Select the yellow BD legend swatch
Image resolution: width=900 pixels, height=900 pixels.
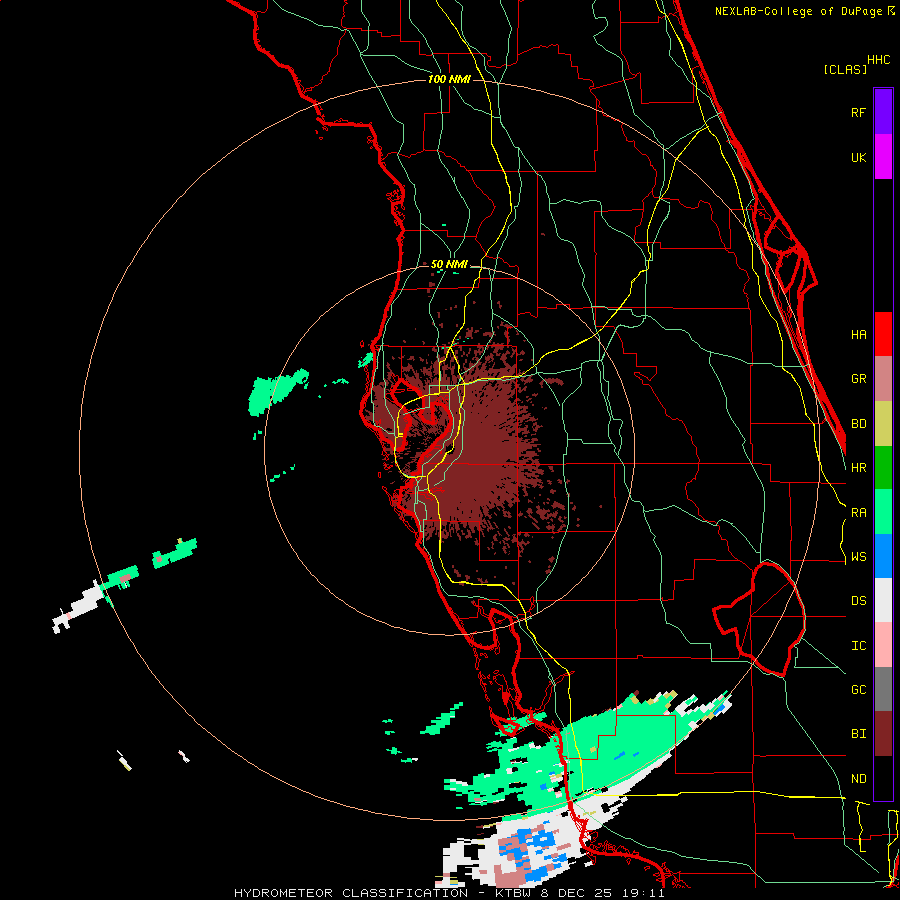coord(883,424)
